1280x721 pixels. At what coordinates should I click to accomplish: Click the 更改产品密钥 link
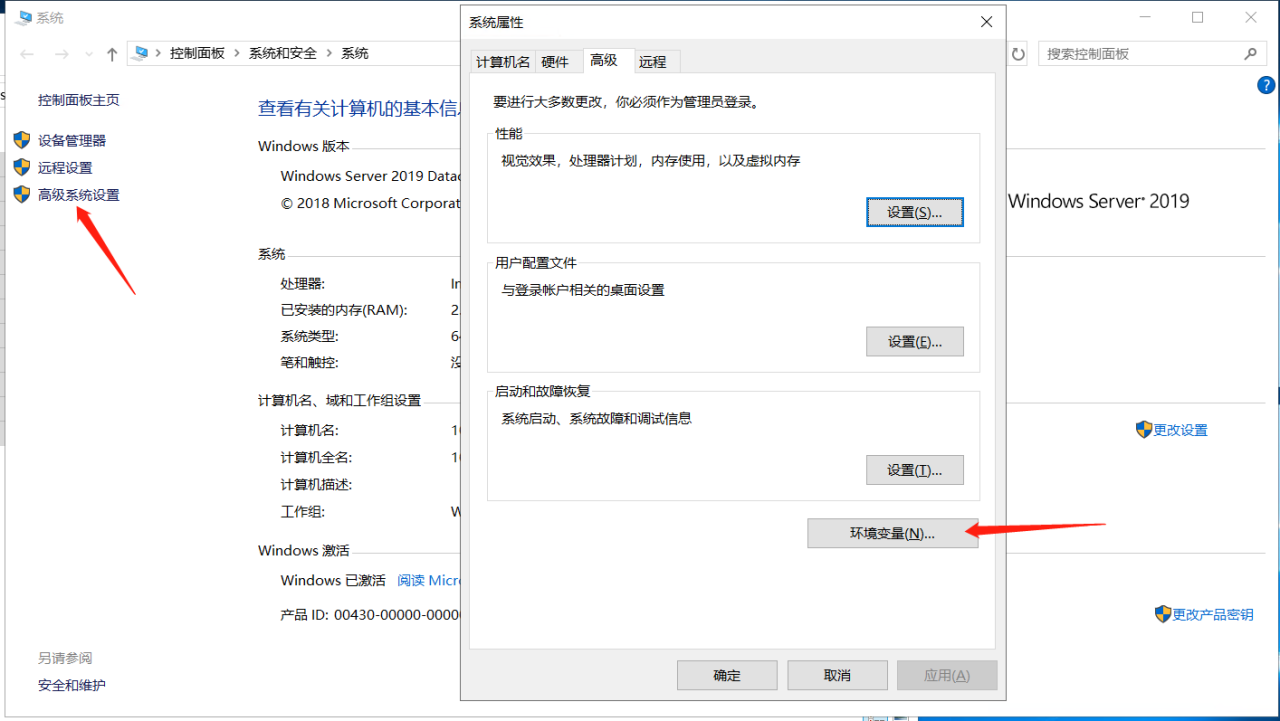pyautogui.click(x=1213, y=614)
